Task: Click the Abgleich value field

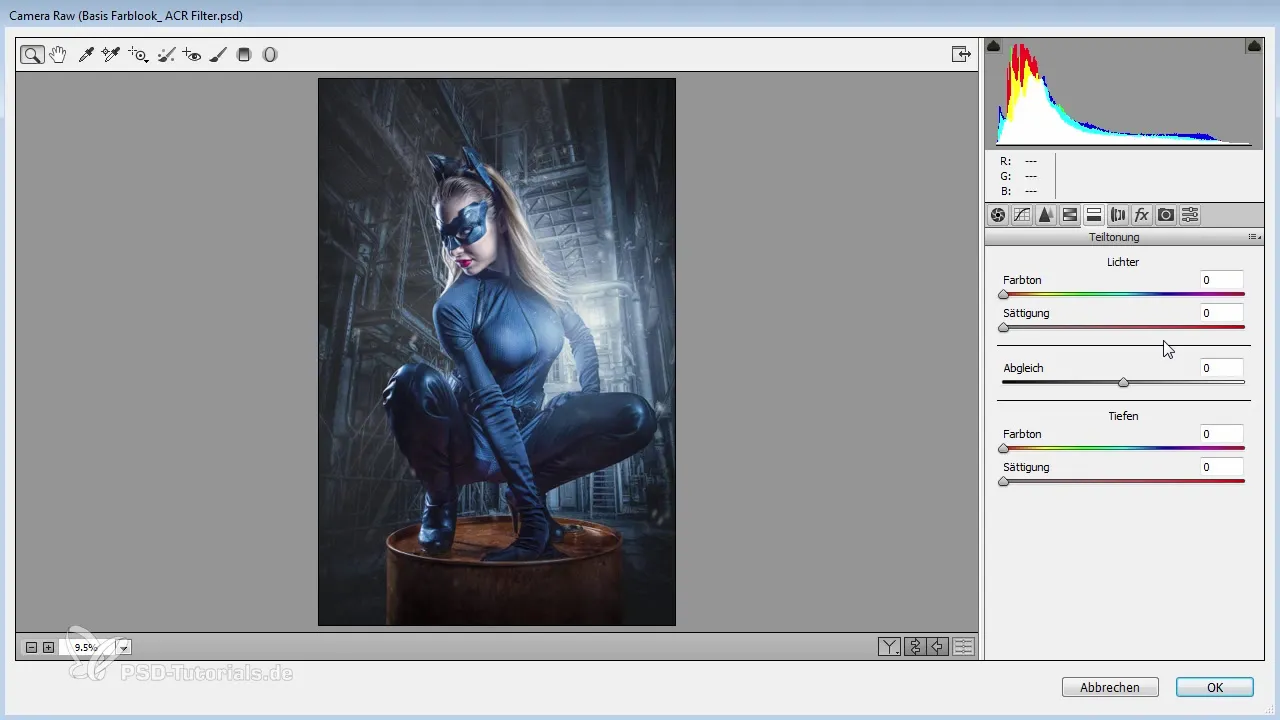Action: [1221, 368]
